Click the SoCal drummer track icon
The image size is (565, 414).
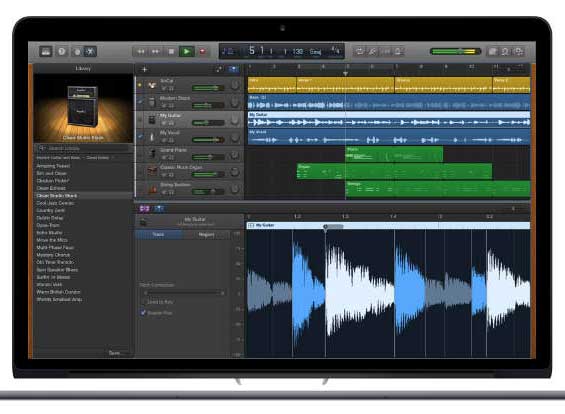click(x=152, y=85)
